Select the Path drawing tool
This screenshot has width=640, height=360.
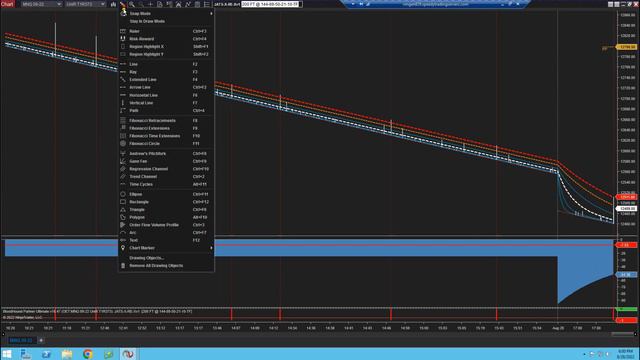166,111
